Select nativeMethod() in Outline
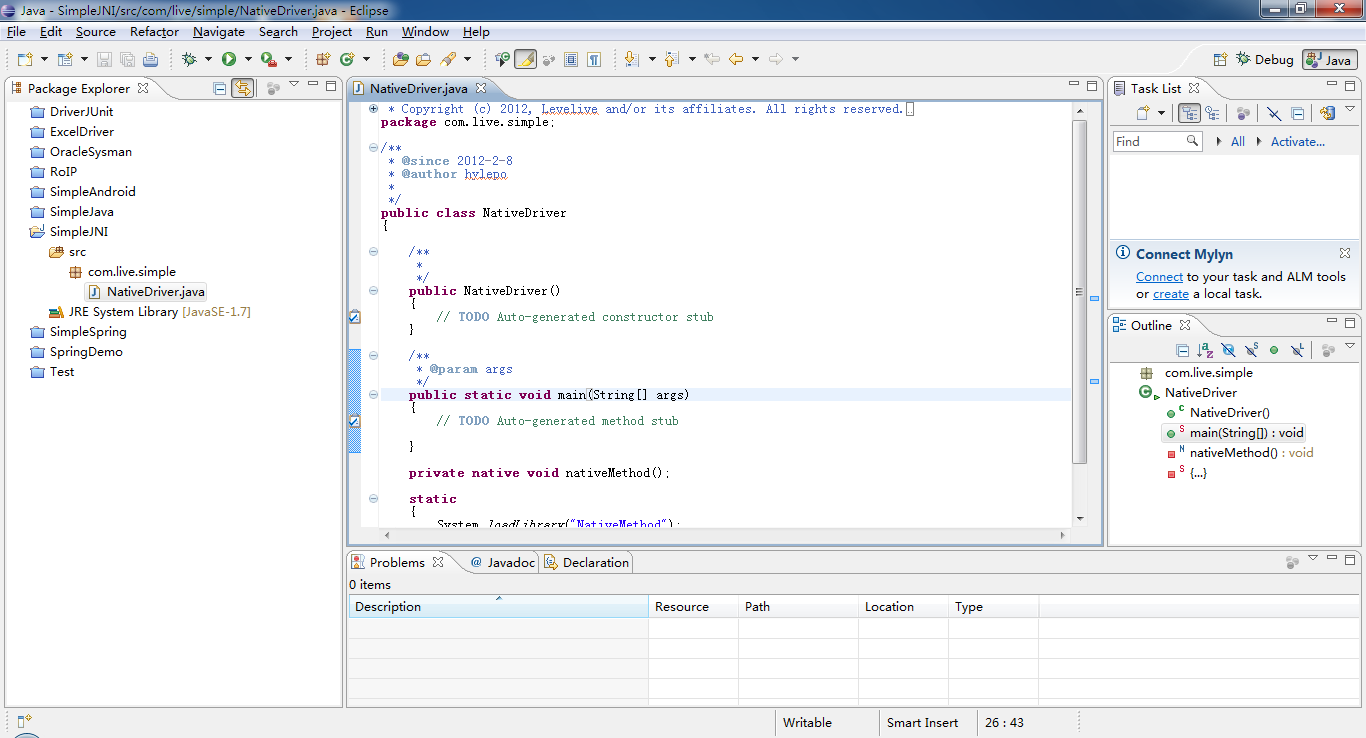 pyautogui.click(x=1240, y=453)
